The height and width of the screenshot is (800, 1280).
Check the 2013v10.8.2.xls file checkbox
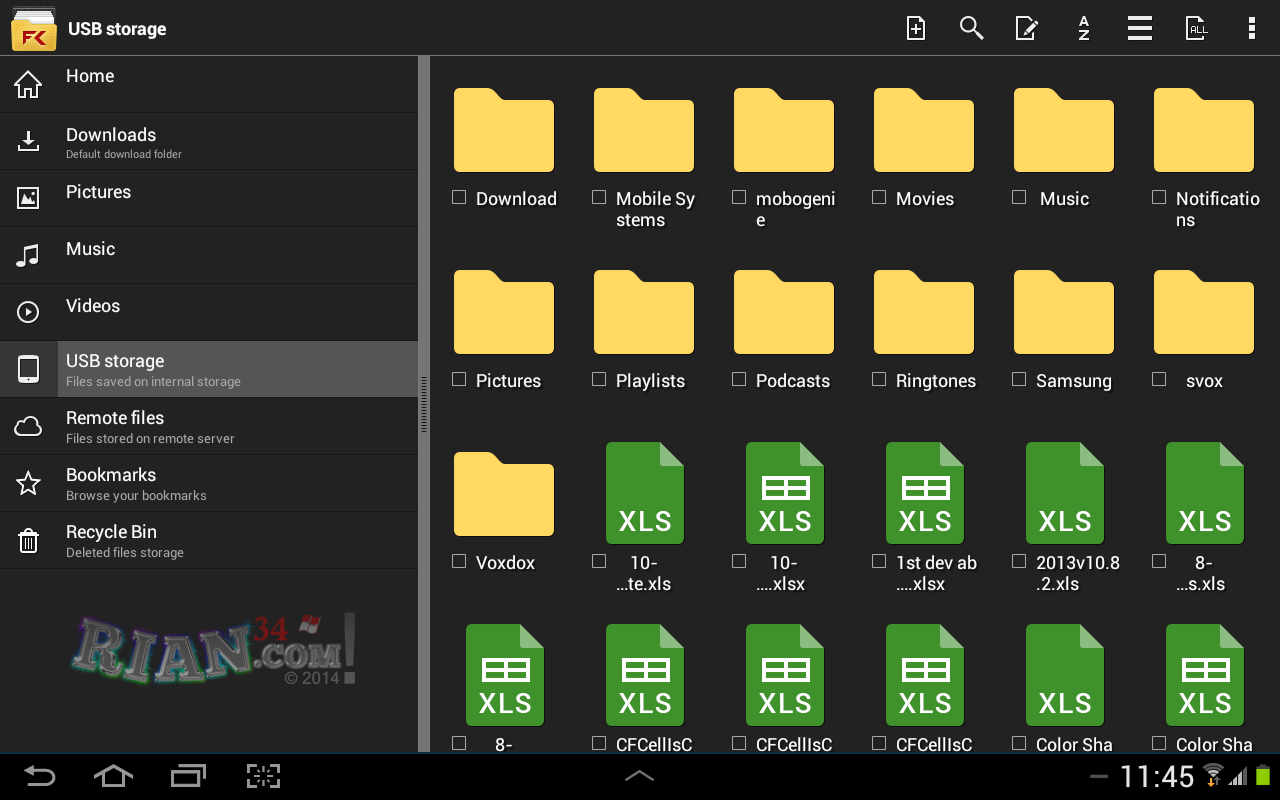pyautogui.click(x=1019, y=562)
